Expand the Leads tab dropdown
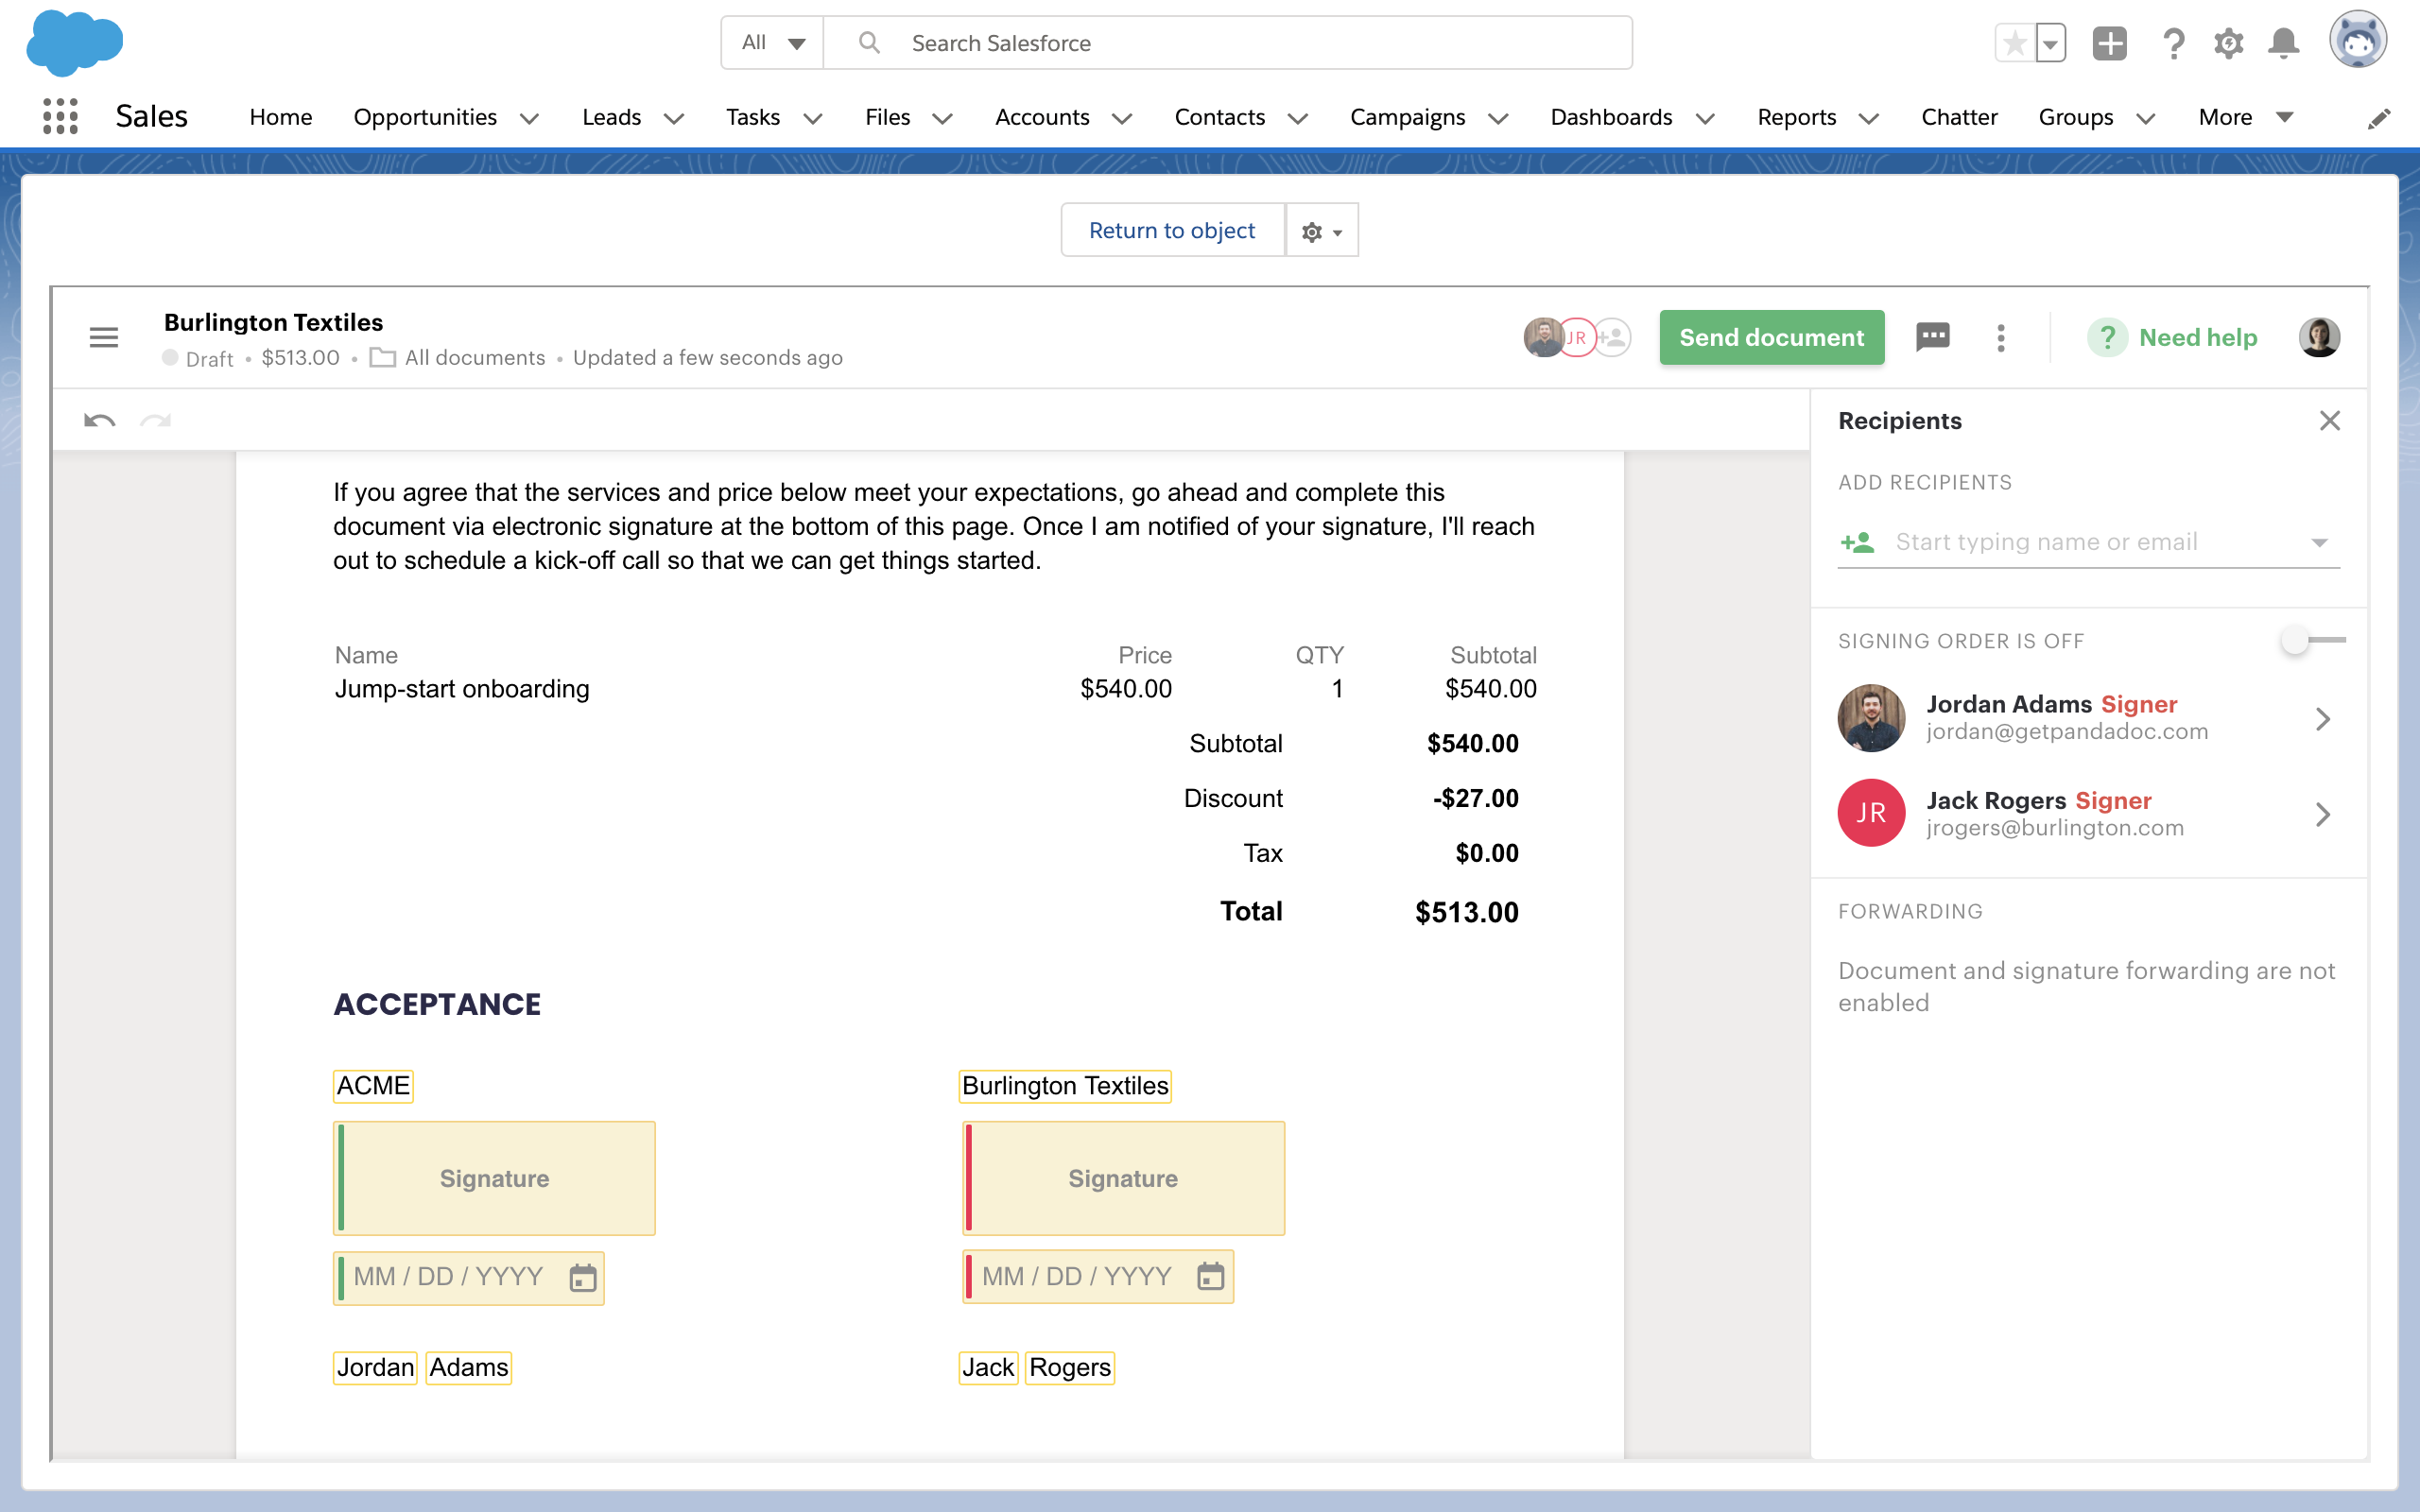 tap(674, 118)
